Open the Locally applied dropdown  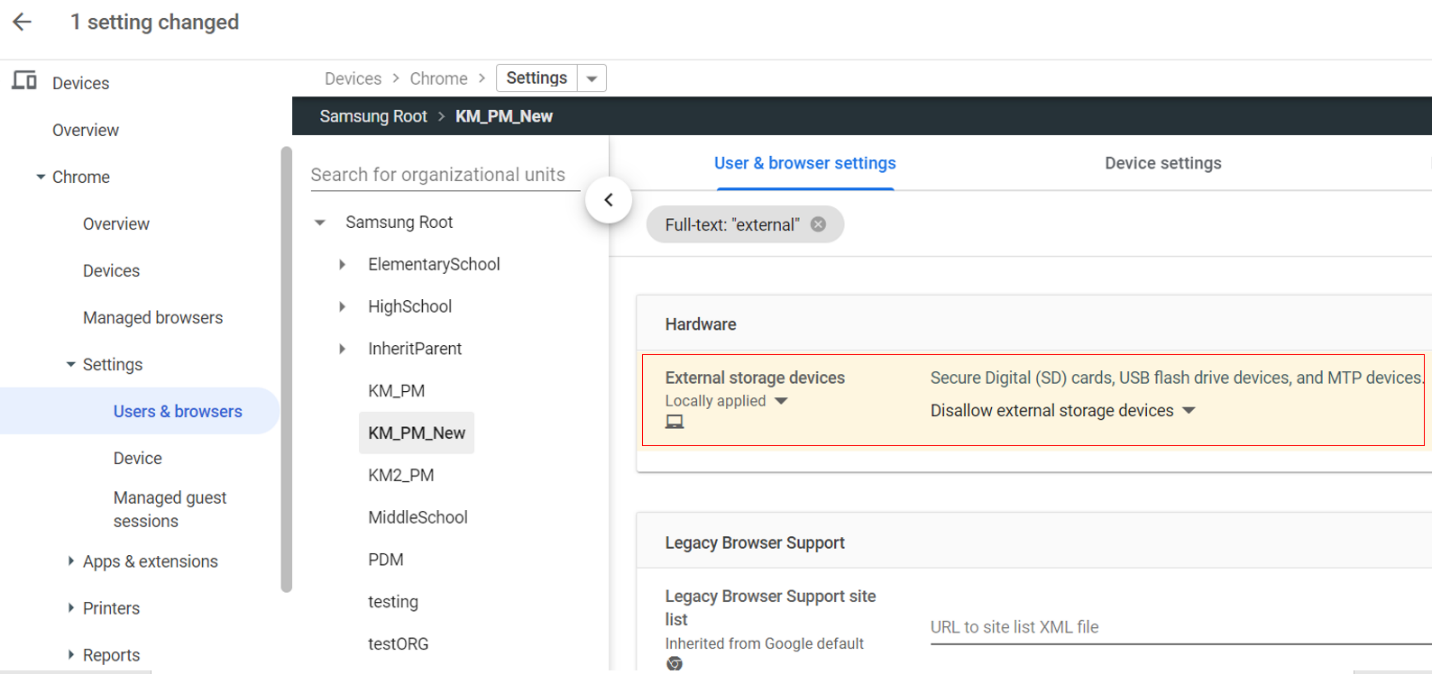[x=781, y=401]
